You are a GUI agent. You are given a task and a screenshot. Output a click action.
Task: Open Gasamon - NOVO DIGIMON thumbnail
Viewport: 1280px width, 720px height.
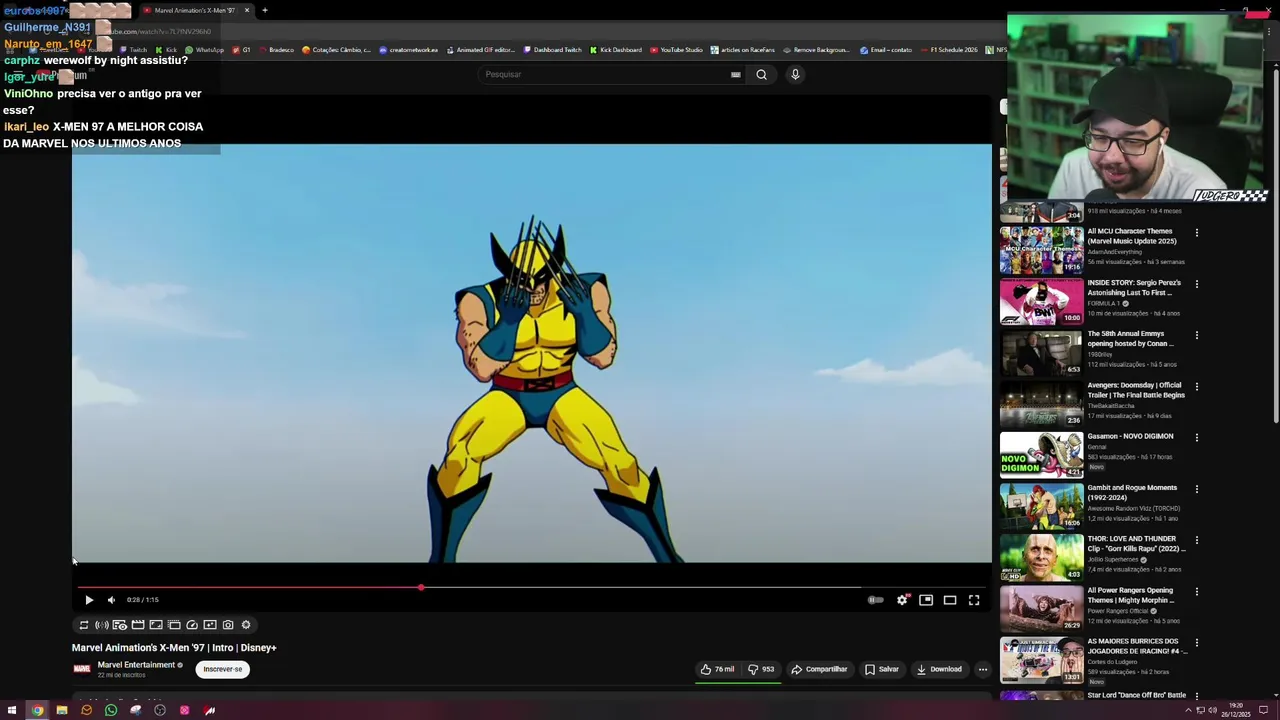(1041, 455)
